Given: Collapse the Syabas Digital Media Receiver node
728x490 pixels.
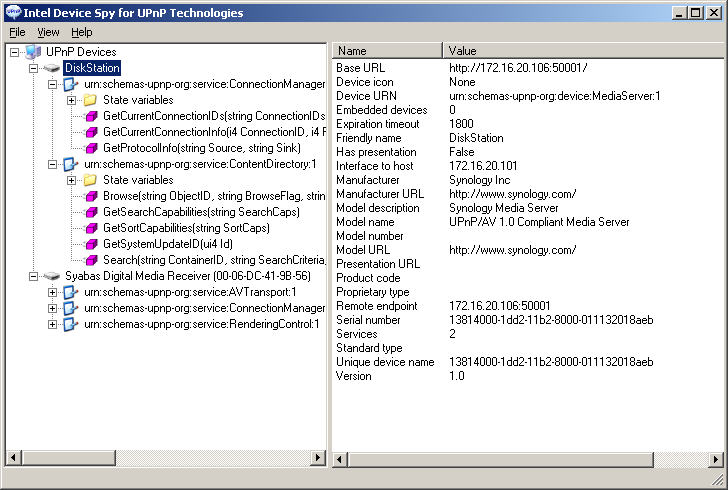Looking at the screenshot, I should (x=33, y=276).
